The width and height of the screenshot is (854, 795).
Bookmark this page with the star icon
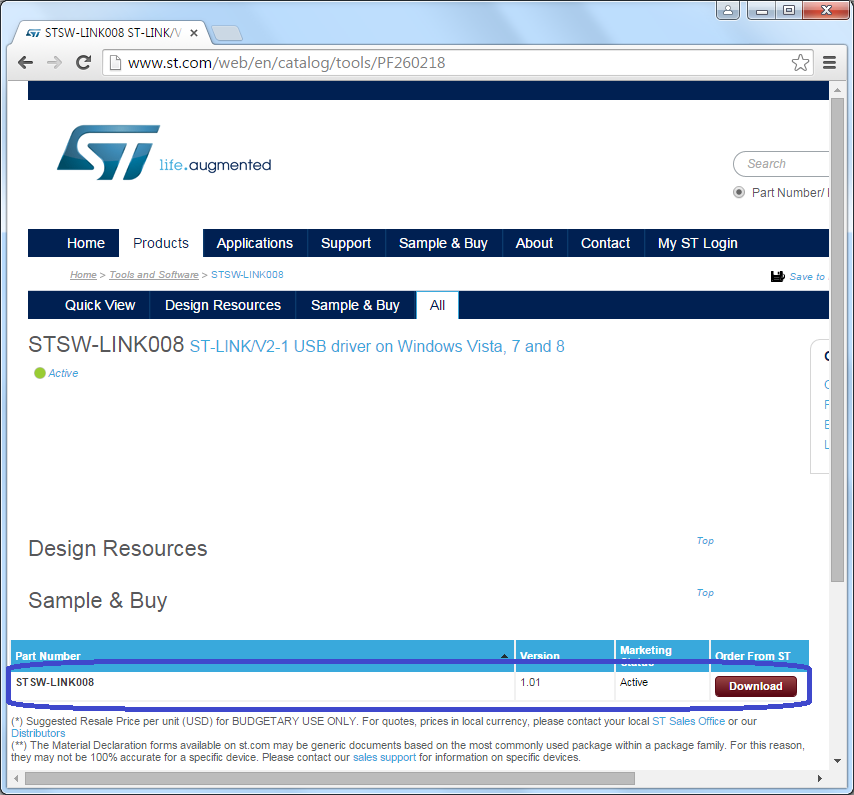point(800,63)
